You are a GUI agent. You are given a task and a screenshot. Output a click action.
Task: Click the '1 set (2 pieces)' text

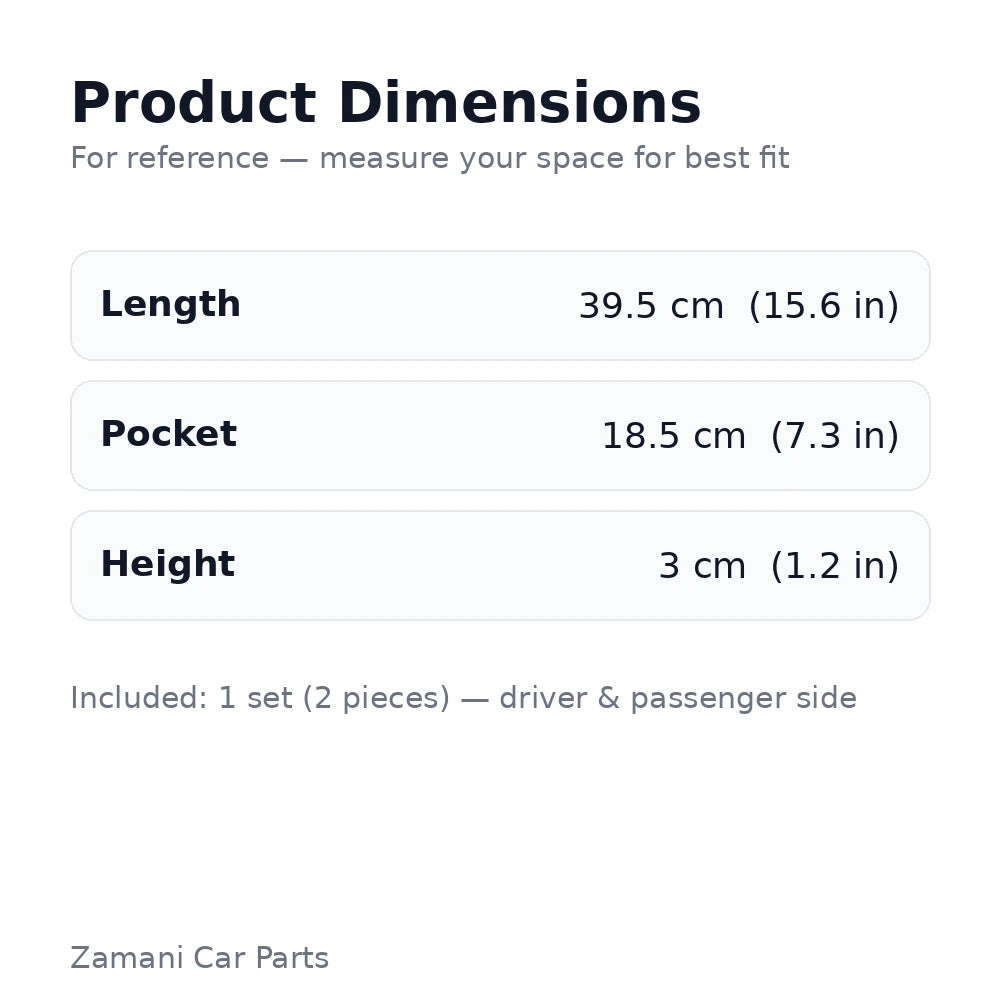tap(334, 698)
